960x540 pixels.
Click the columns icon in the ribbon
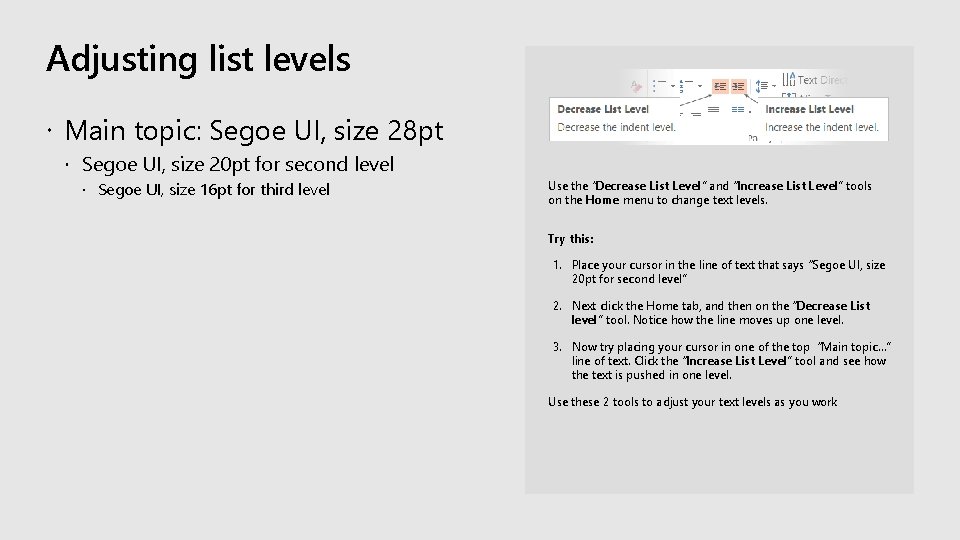tap(737, 109)
